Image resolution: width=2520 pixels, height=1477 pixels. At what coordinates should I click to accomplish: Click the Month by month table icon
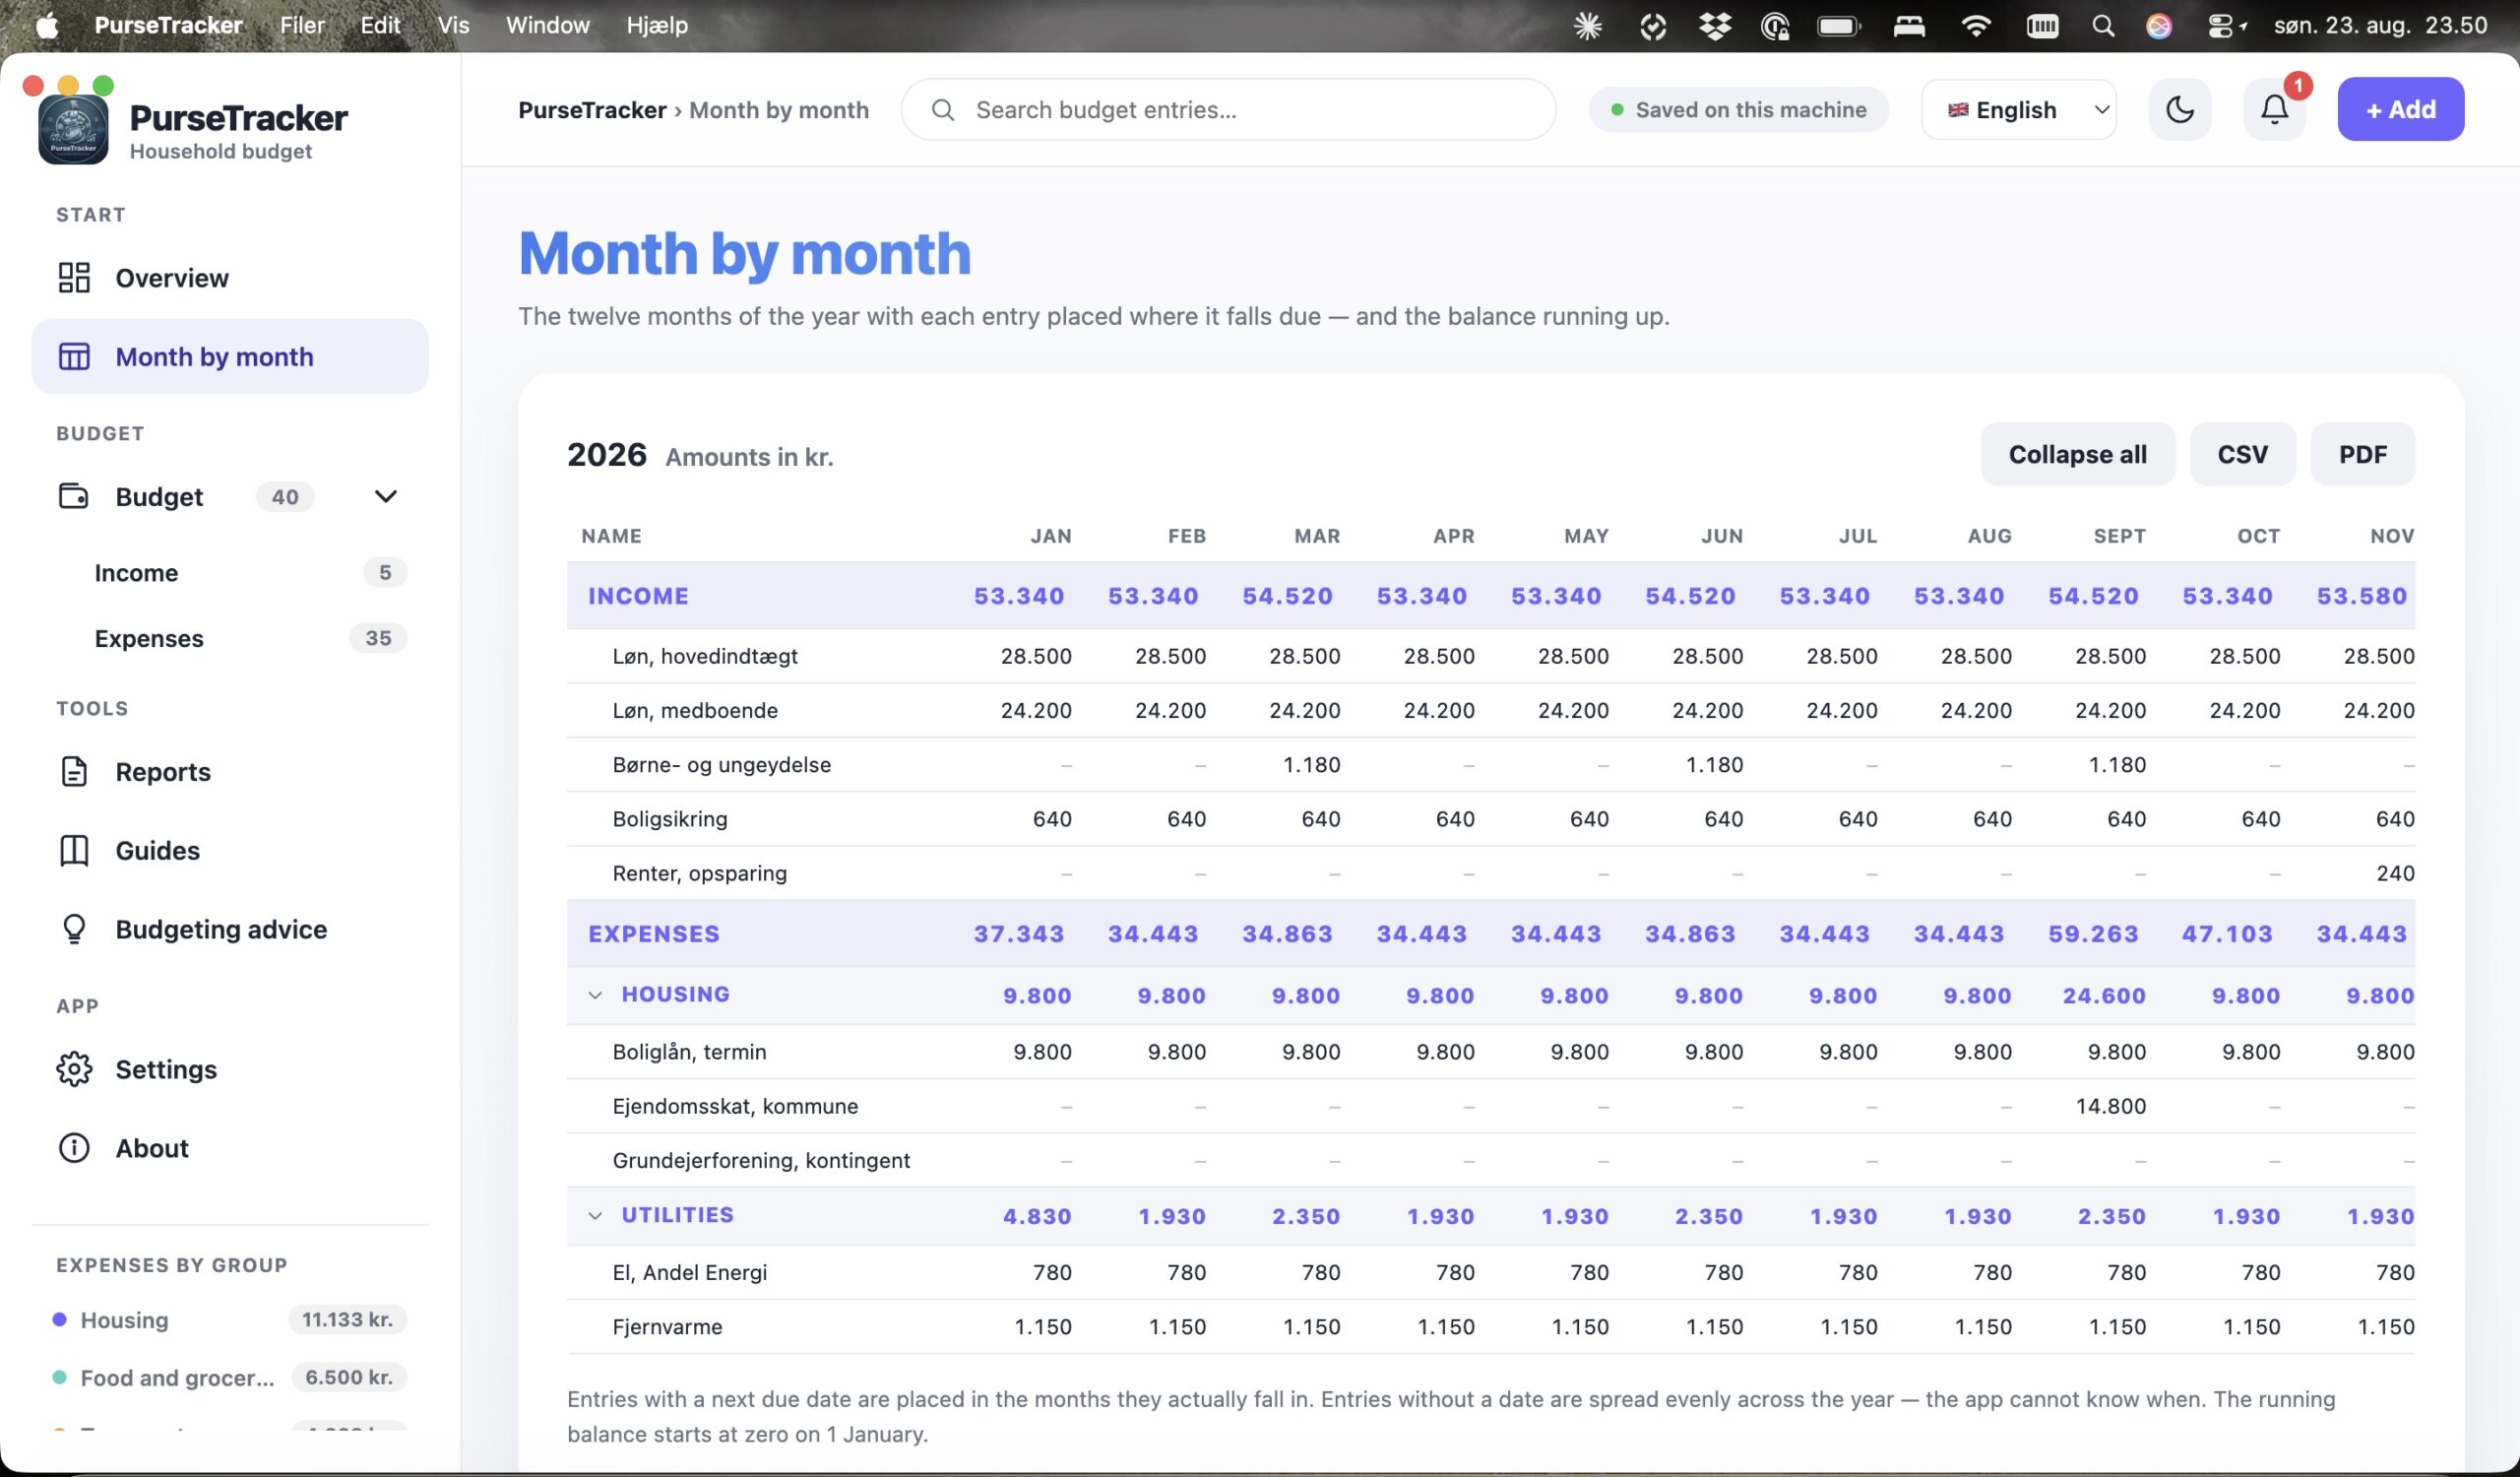(x=74, y=356)
